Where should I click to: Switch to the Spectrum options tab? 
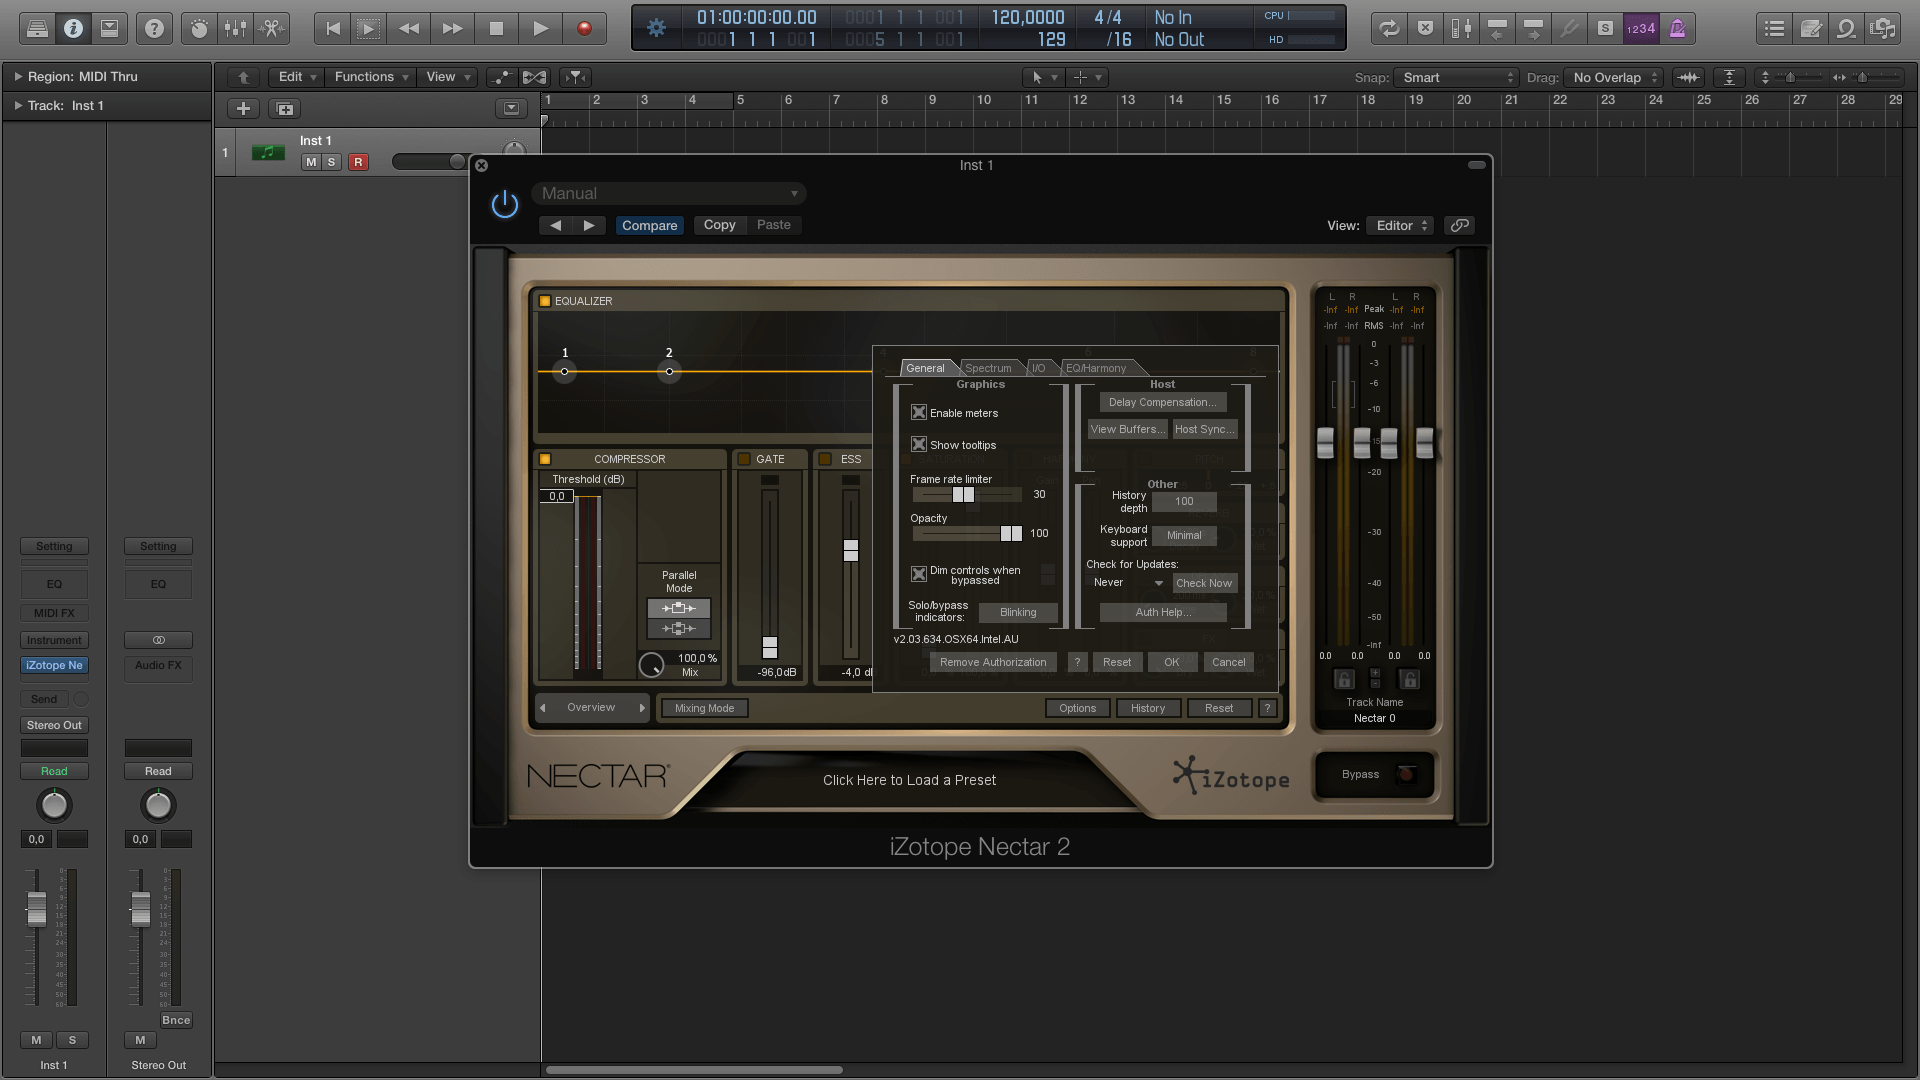point(988,368)
